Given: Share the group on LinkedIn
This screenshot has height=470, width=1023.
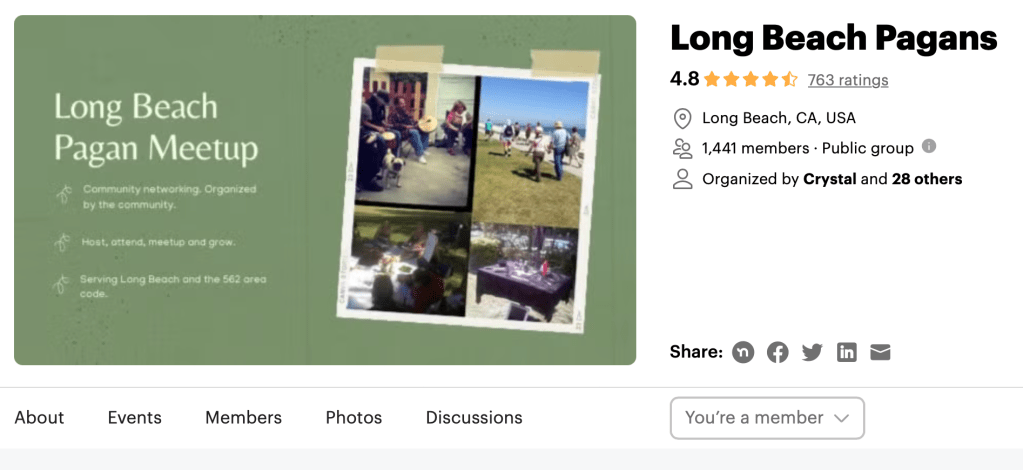Looking at the screenshot, I should (847, 352).
